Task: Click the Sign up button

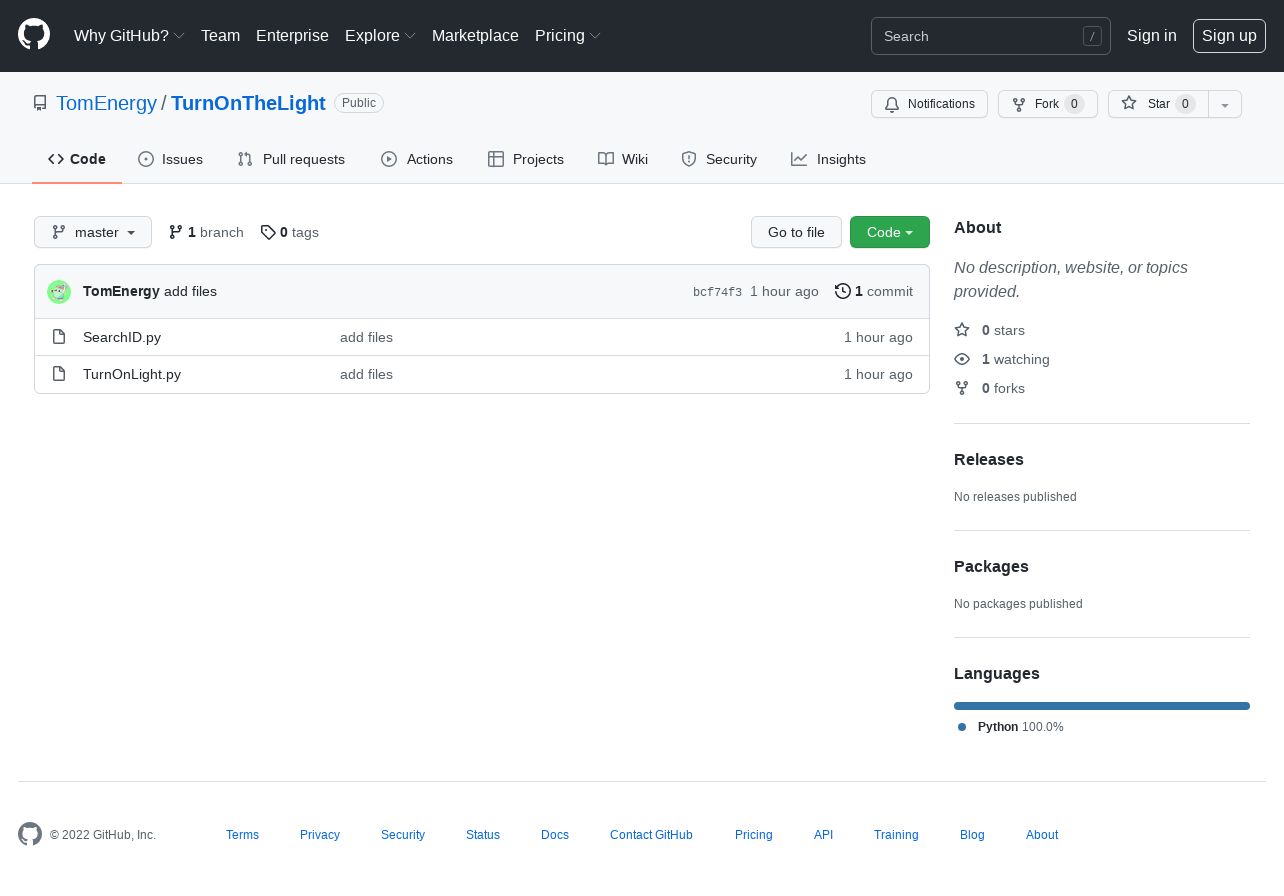Action: click(1229, 35)
